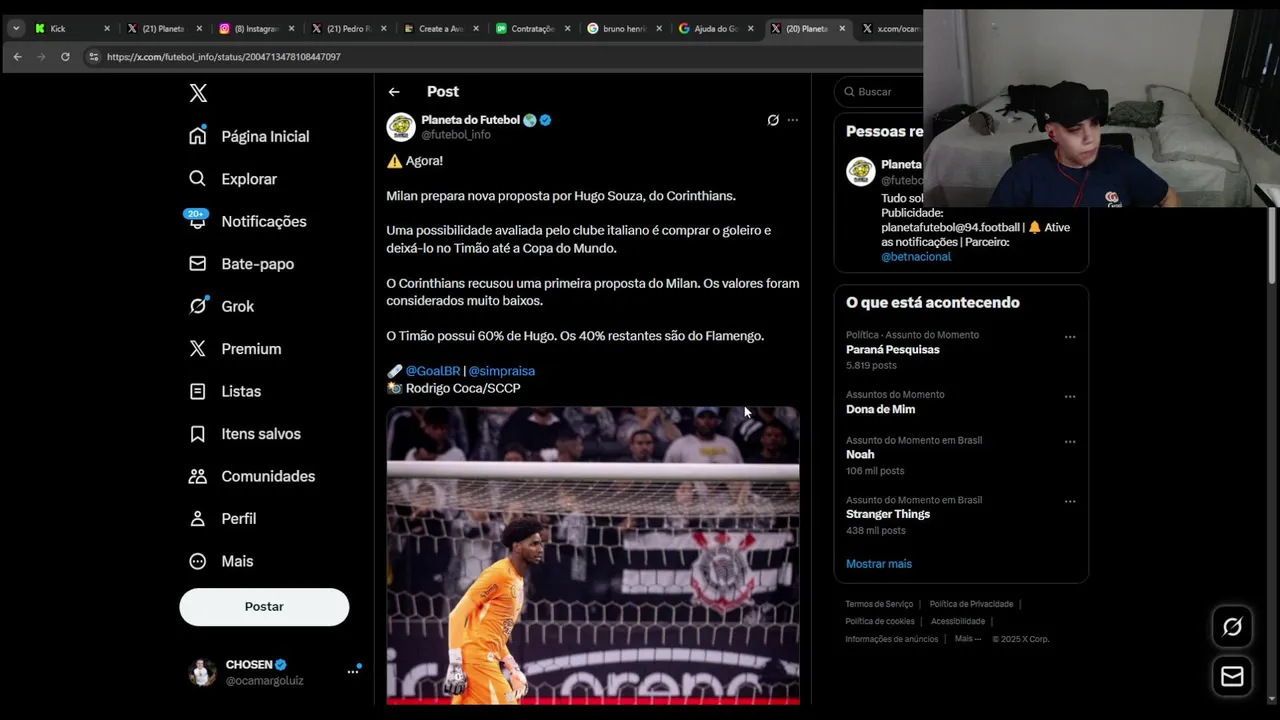Open Informações de anúncios footer link

(892, 639)
